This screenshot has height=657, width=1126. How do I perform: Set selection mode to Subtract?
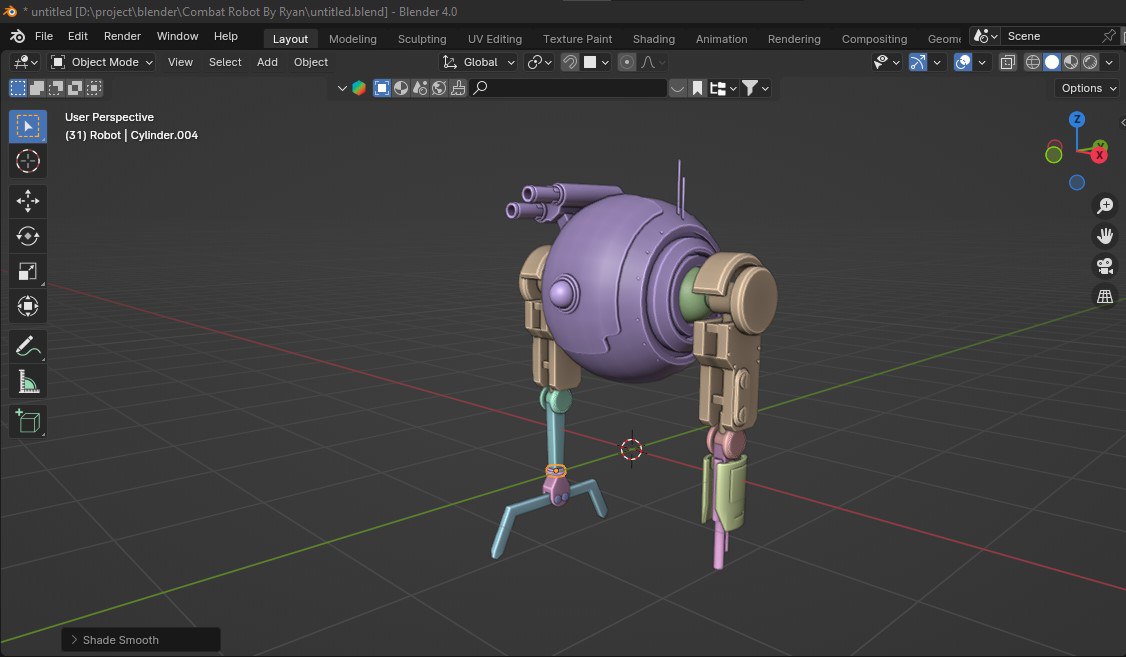click(x=56, y=88)
